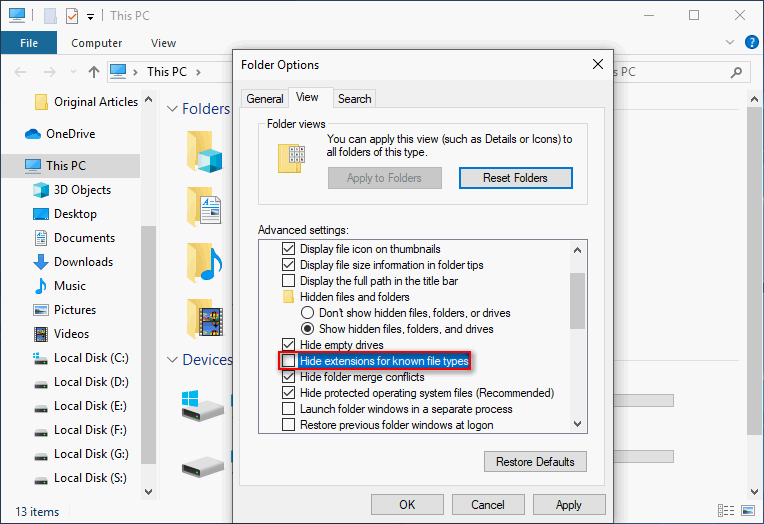Enable Restore previous folder windows at logon
764x524 pixels.
[x=288, y=425]
